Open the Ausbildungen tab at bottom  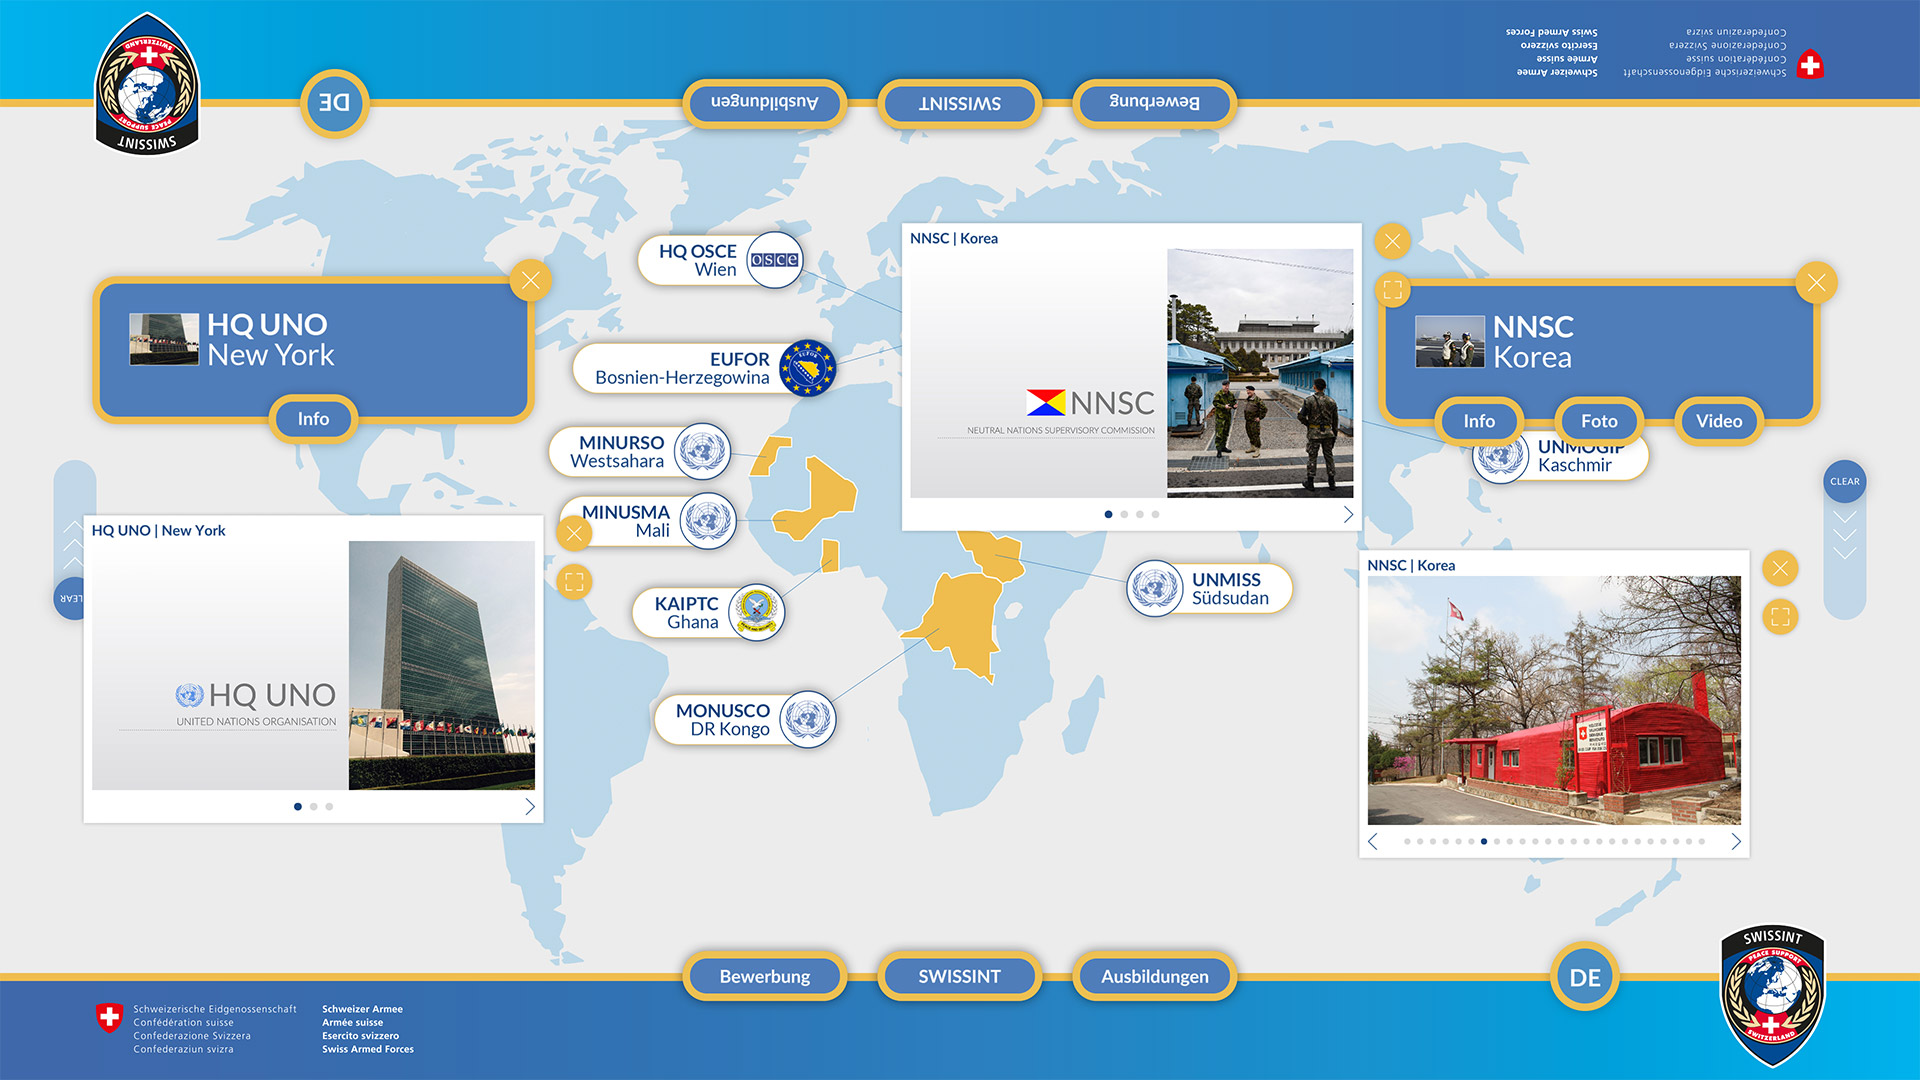[1155, 976]
